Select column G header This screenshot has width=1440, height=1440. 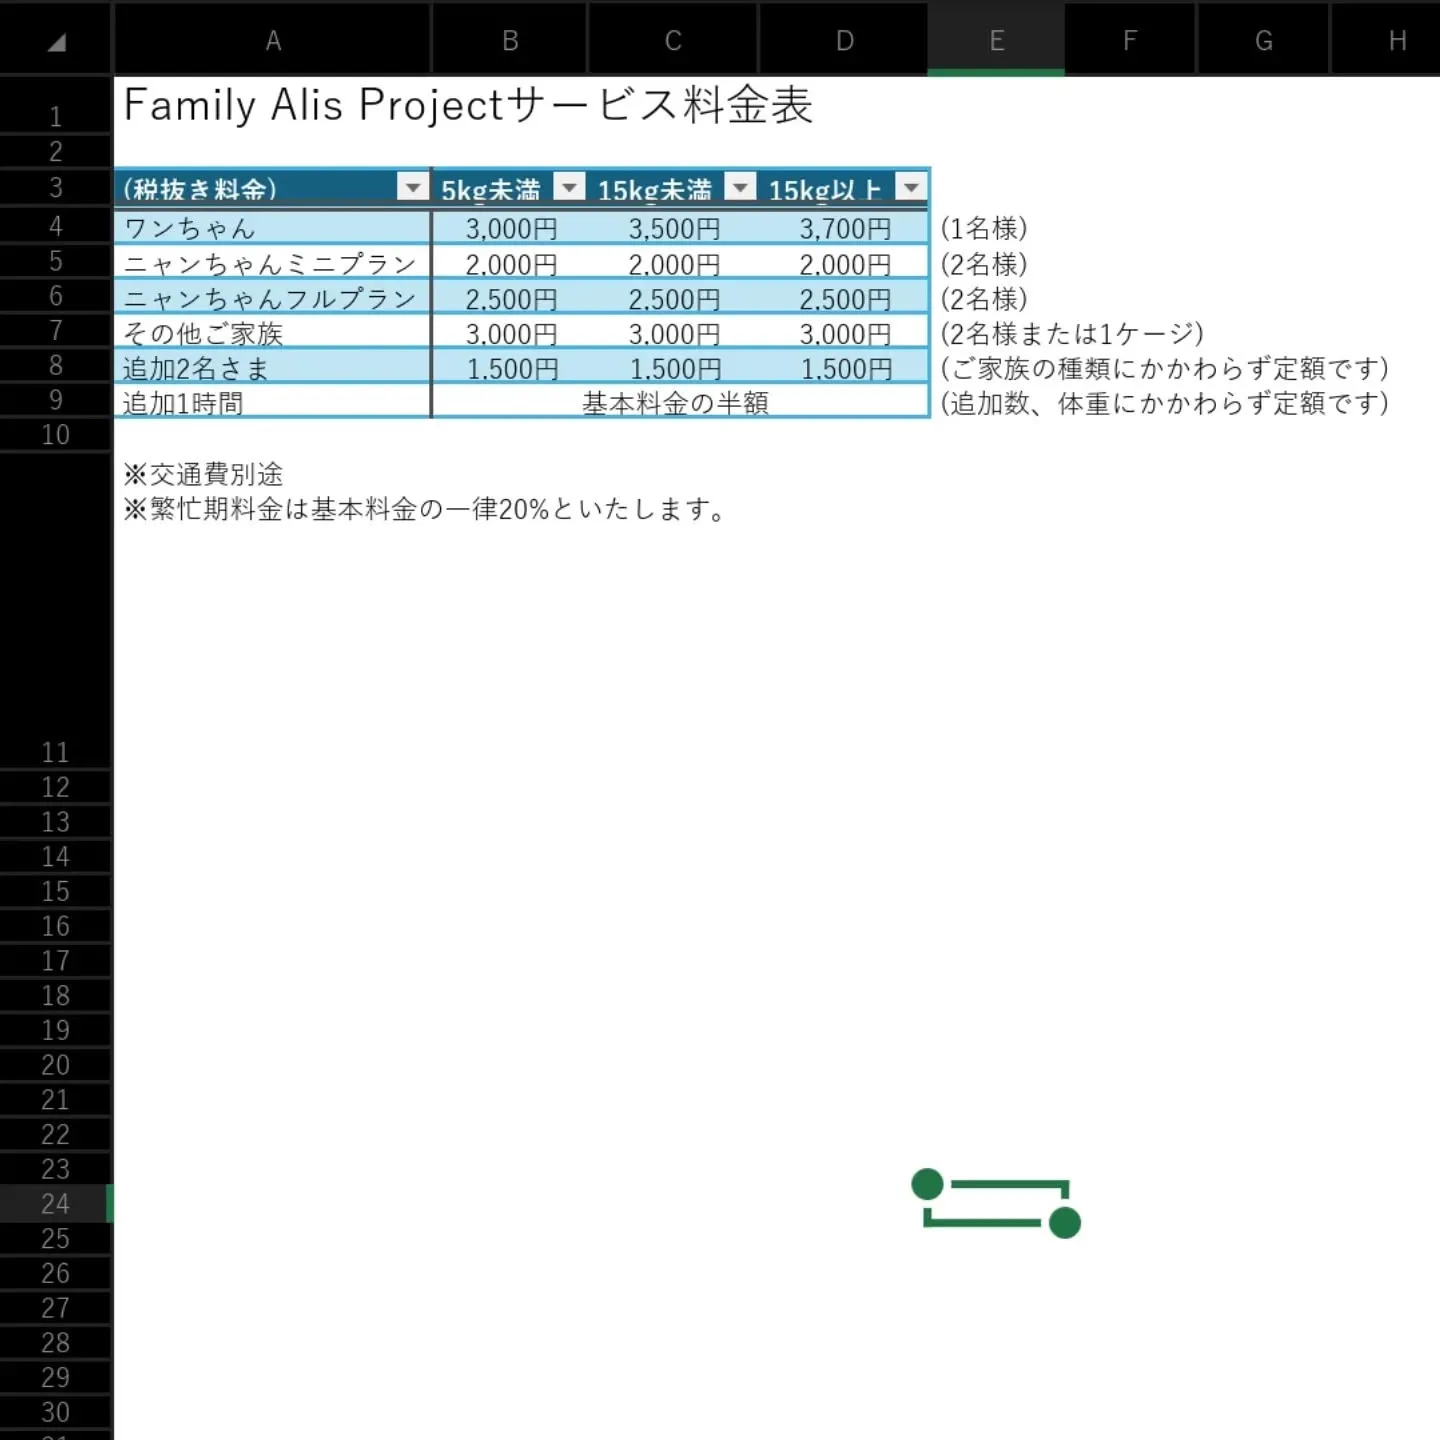point(1263,41)
